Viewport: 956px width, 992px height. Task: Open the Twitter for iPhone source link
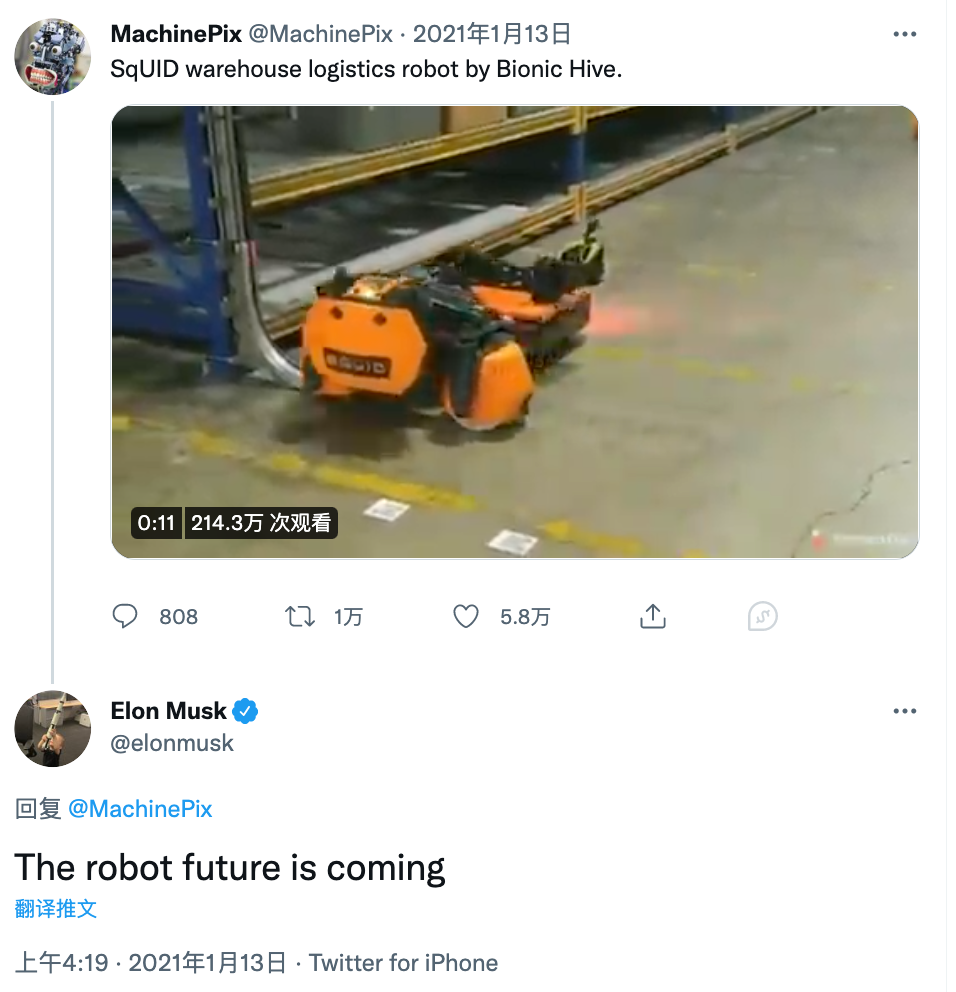(x=403, y=963)
